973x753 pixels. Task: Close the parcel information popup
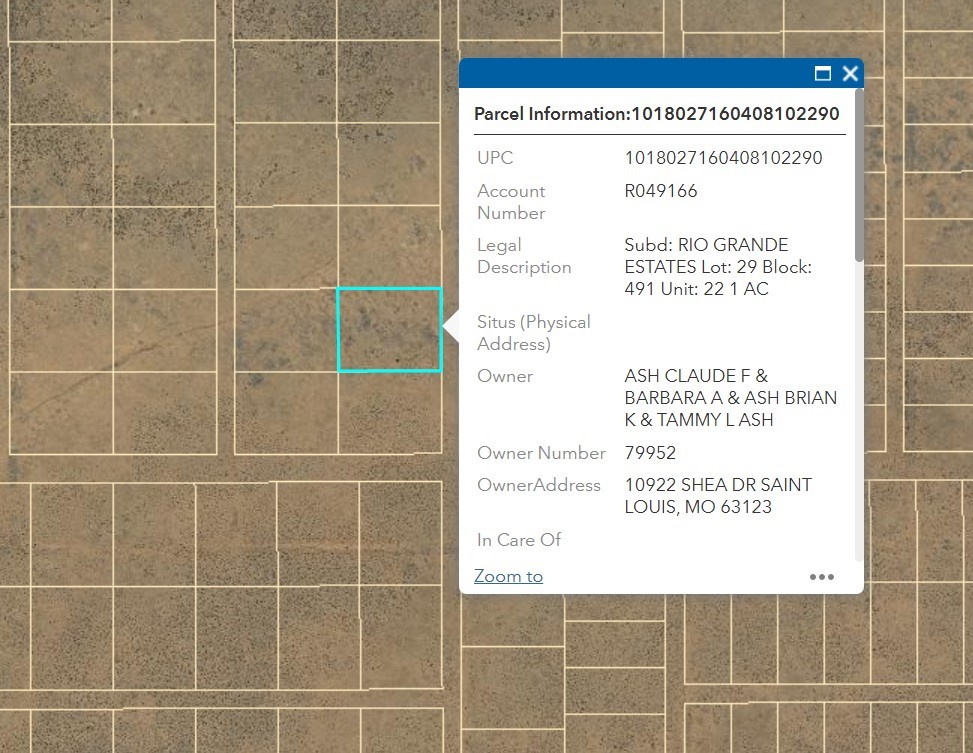click(x=850, y=73)
